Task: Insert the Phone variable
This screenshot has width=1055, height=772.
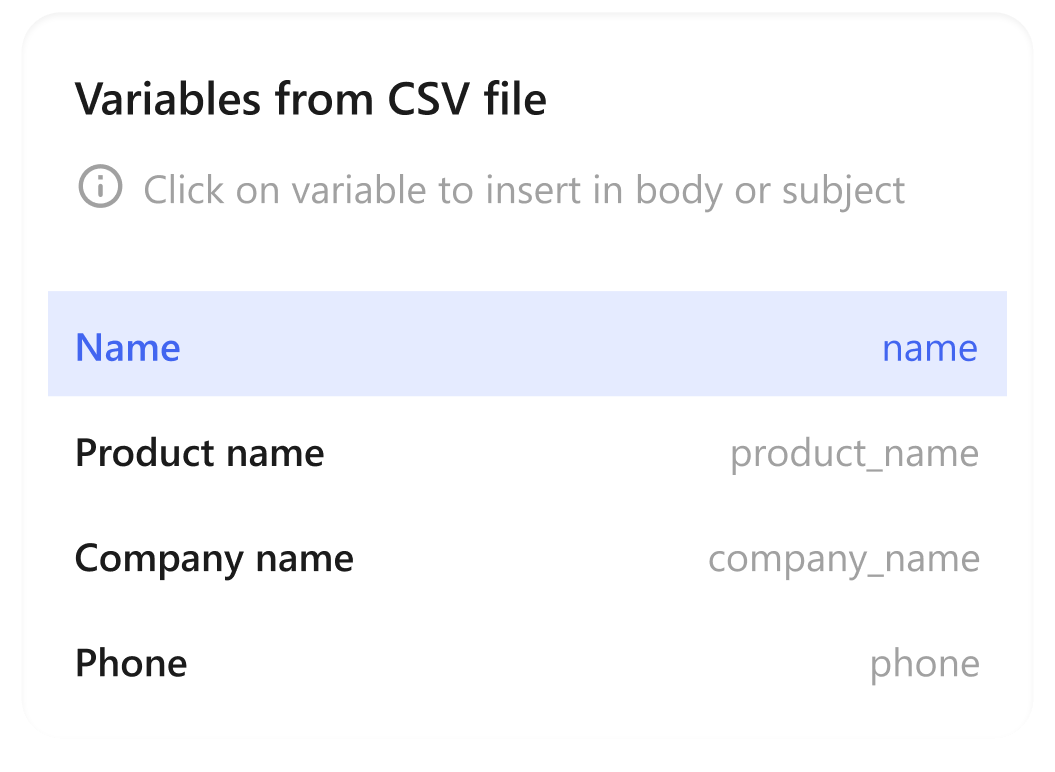Action: (527, 663)
